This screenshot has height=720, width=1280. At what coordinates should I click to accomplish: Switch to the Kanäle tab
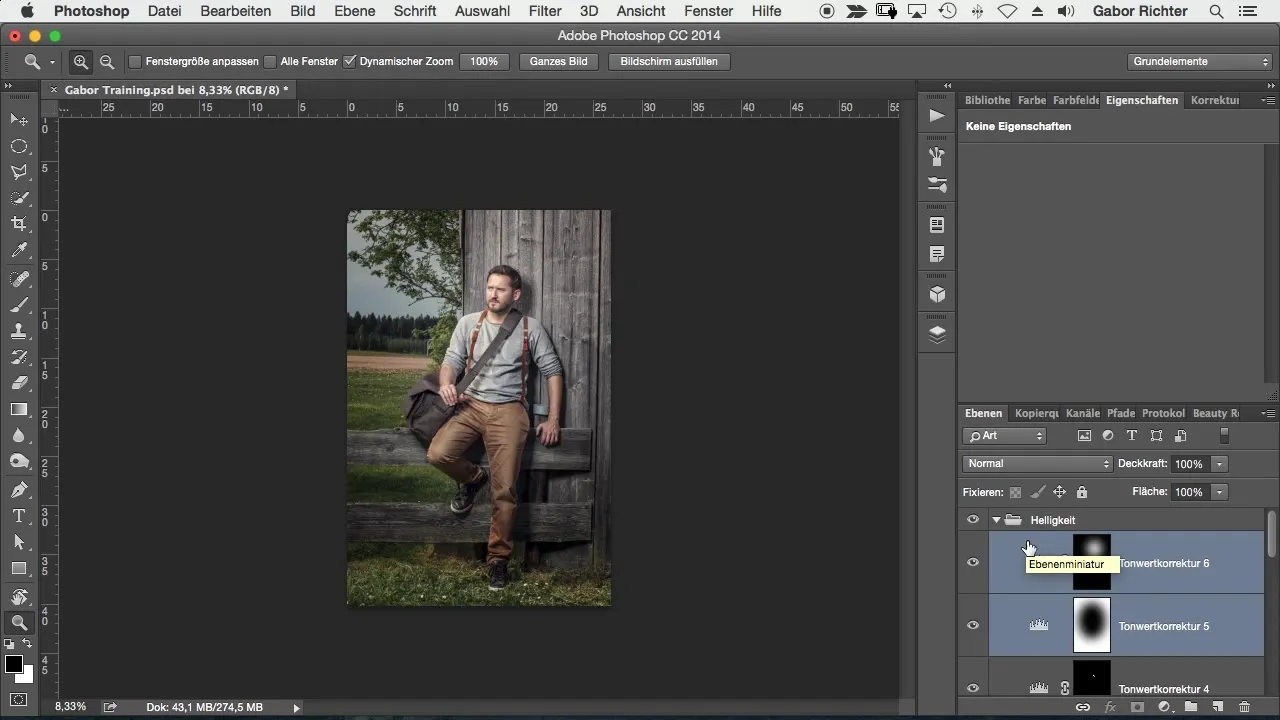coord(1083,413)
